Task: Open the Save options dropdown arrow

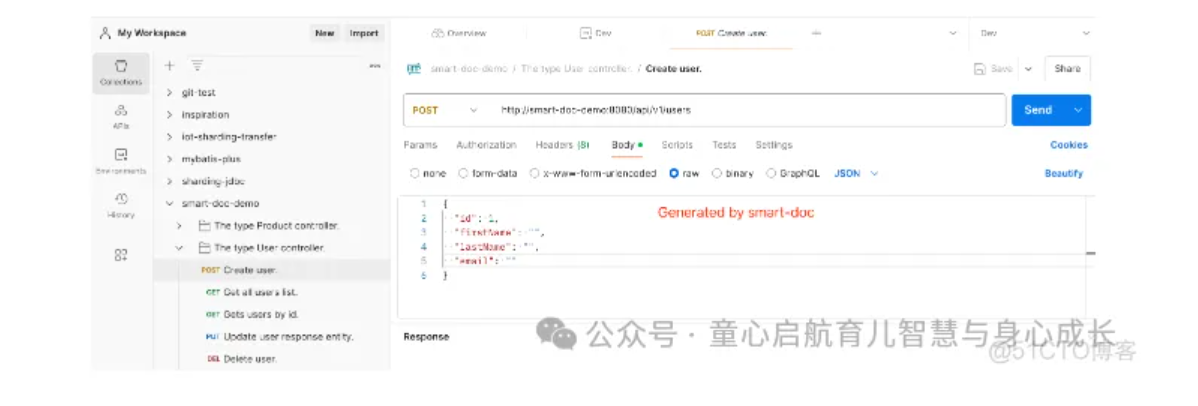Action: pyautogui.click(x=1028, y=69)
